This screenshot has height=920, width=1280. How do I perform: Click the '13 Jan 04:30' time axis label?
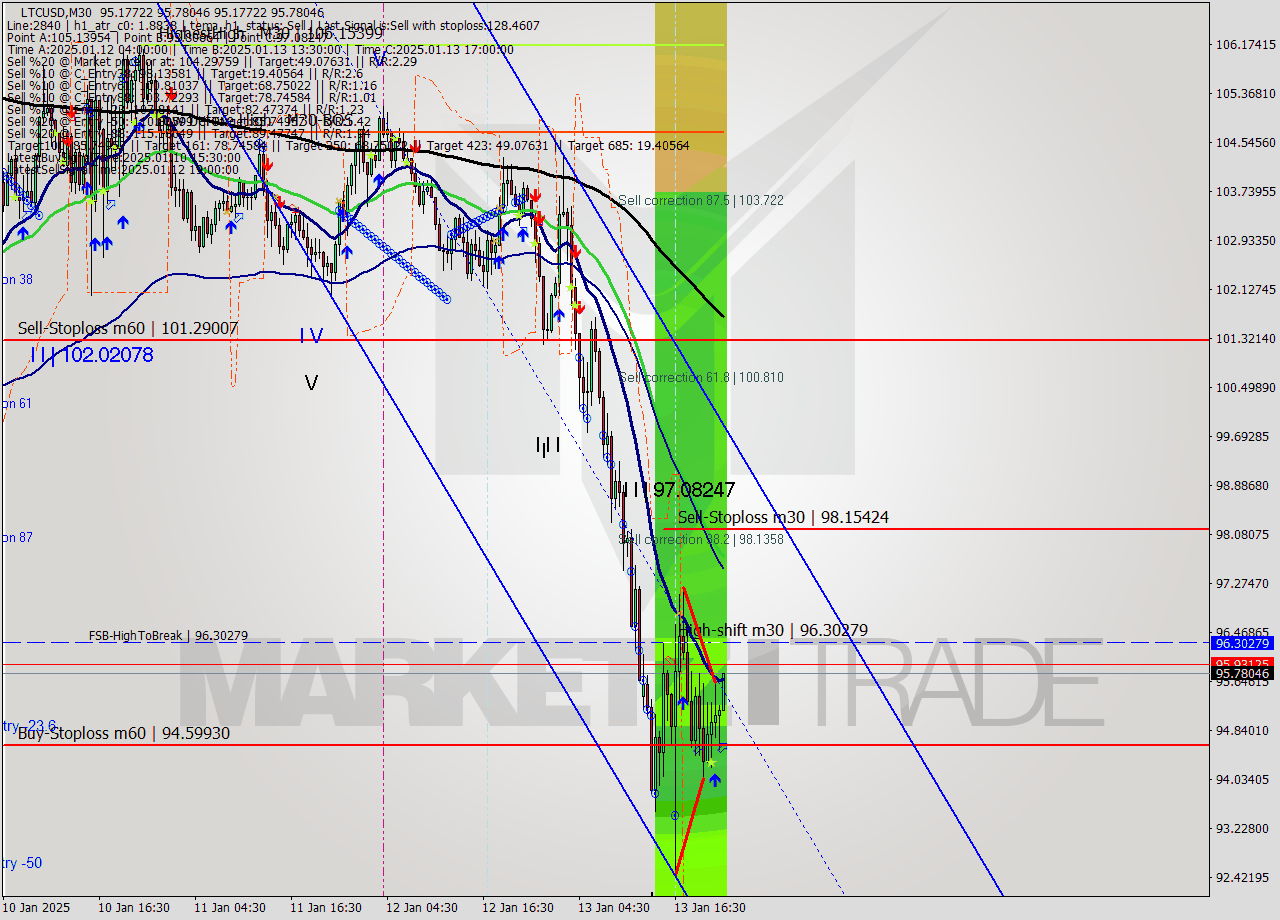(614, 908)
